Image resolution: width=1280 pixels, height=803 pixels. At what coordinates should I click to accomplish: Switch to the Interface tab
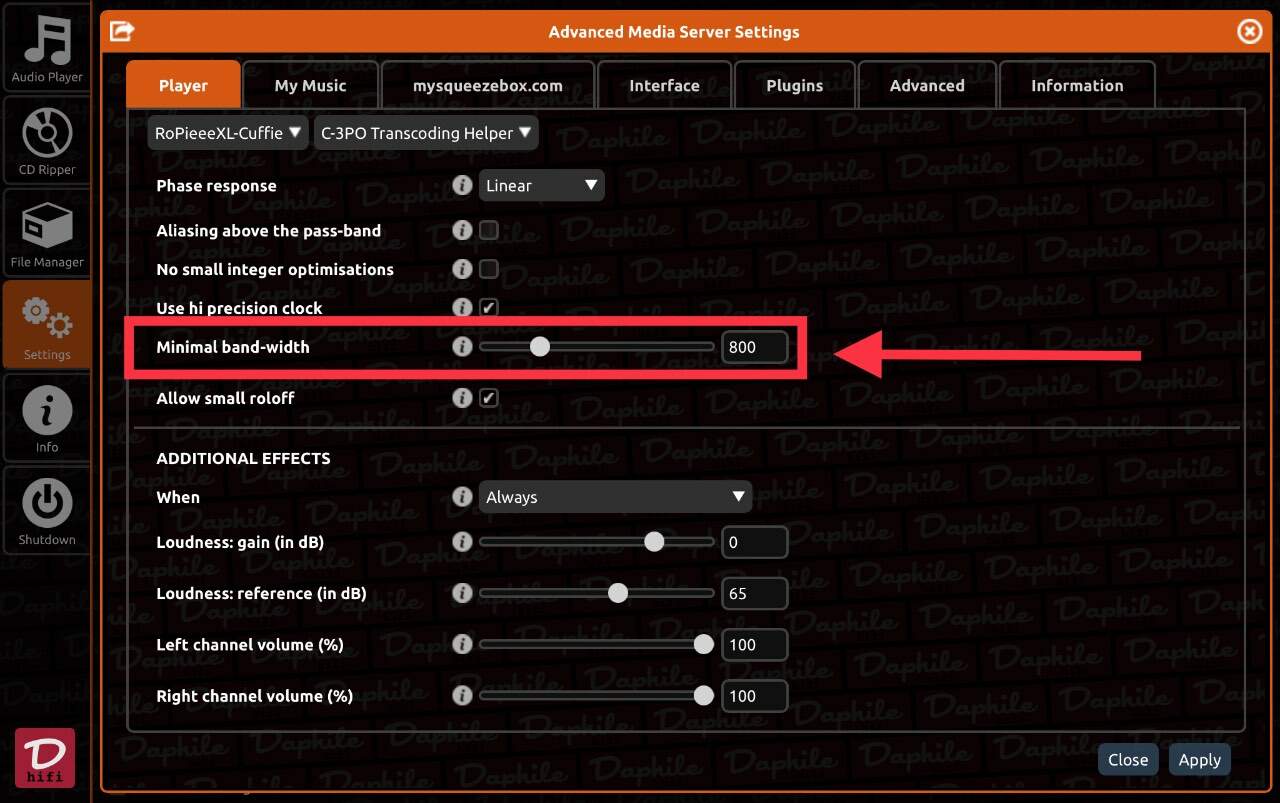(664, 85)
